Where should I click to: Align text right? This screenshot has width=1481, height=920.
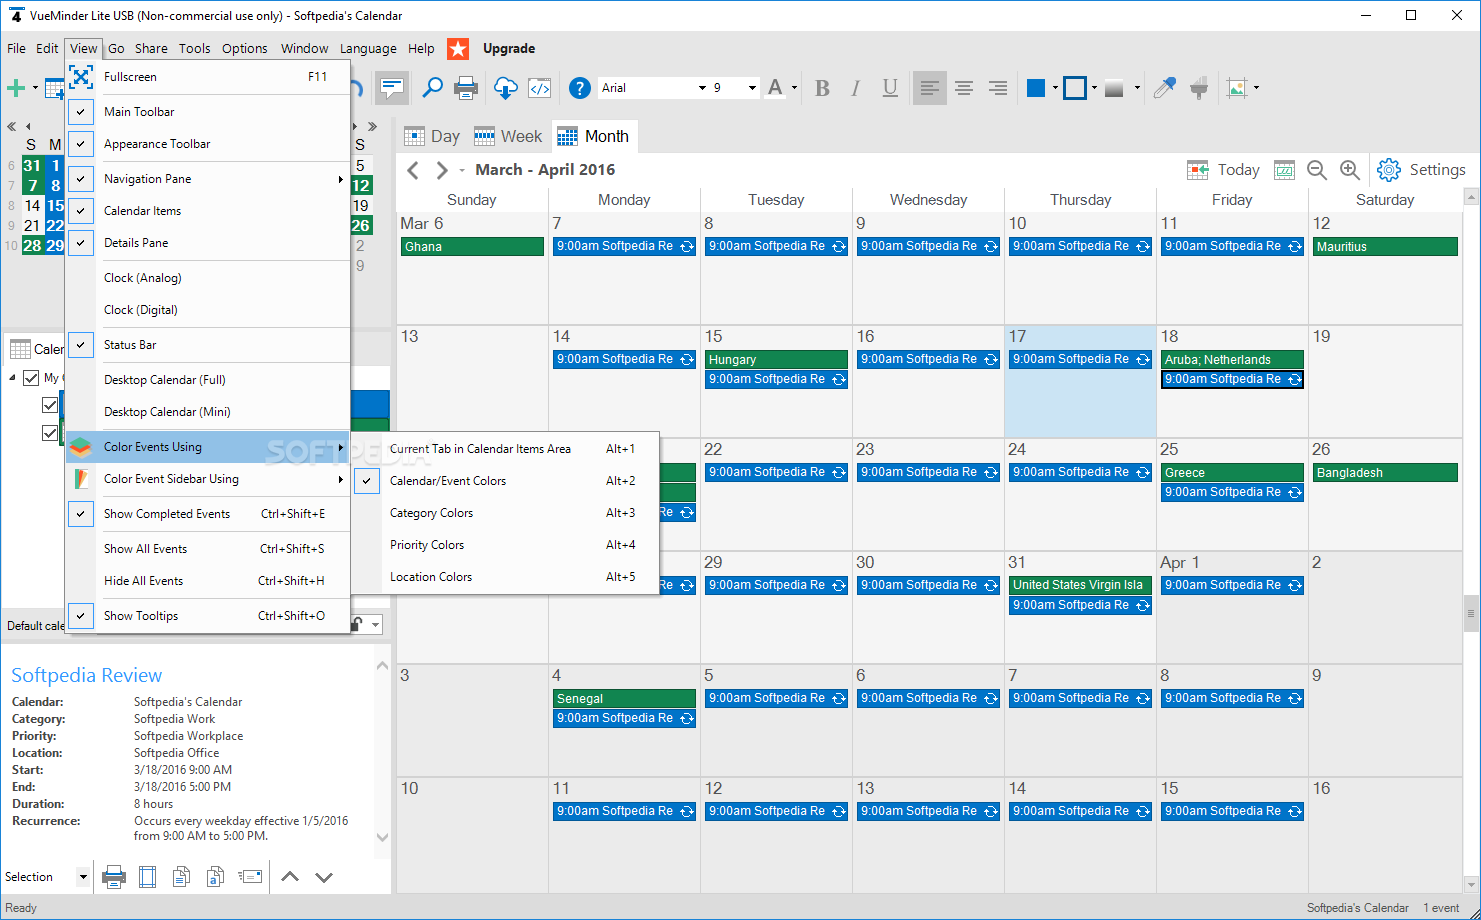(998, 88)
